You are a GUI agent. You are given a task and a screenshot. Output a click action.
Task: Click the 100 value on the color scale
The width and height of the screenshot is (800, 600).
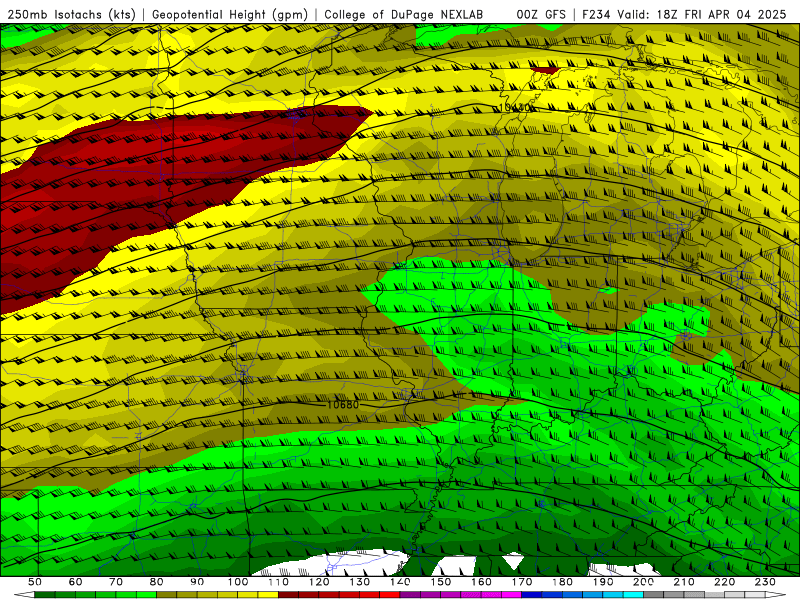(238, 582)
